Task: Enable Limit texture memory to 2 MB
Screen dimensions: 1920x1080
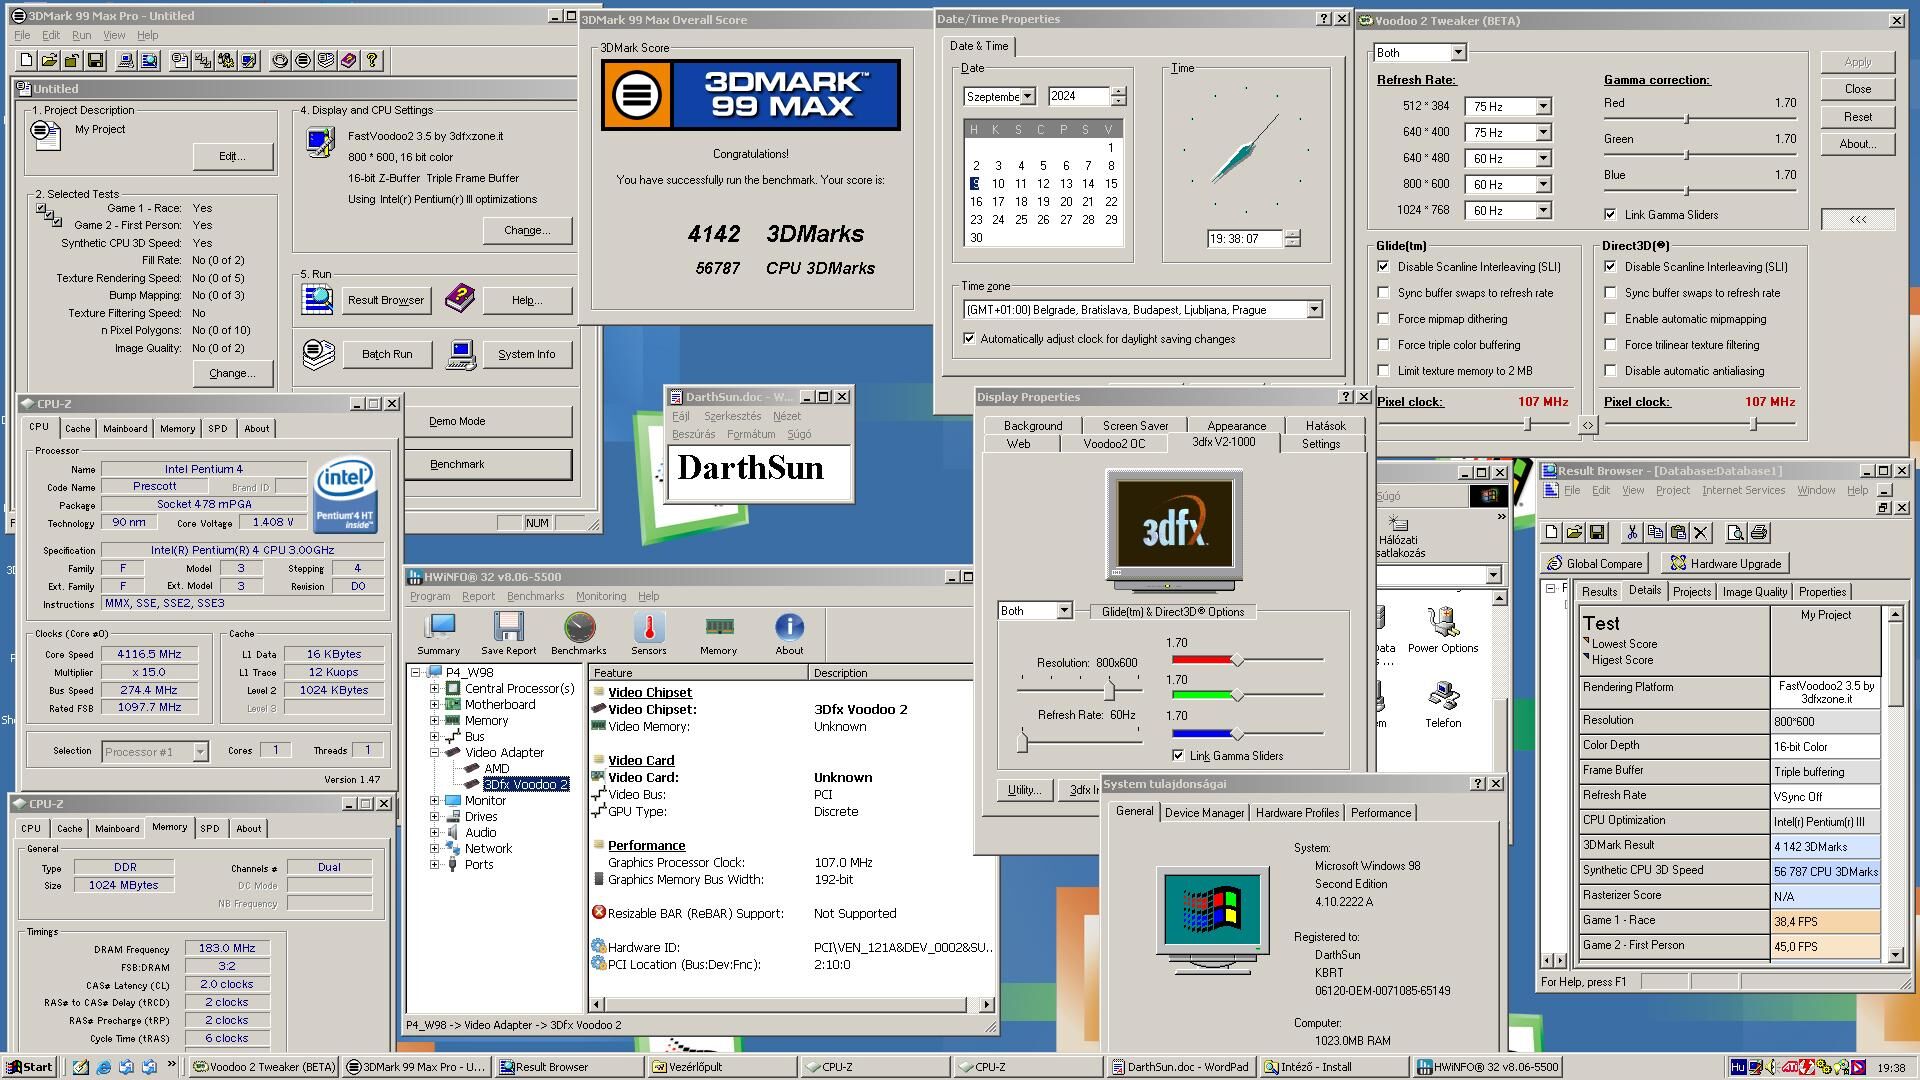Action: pos(1383,371)
